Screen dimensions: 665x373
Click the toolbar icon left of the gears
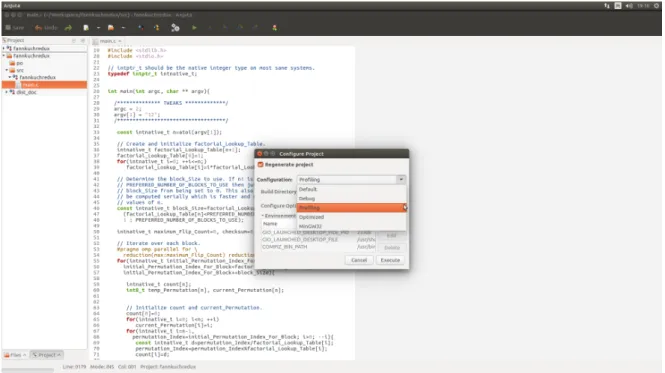pyautogui.click(x=156, y=28)
